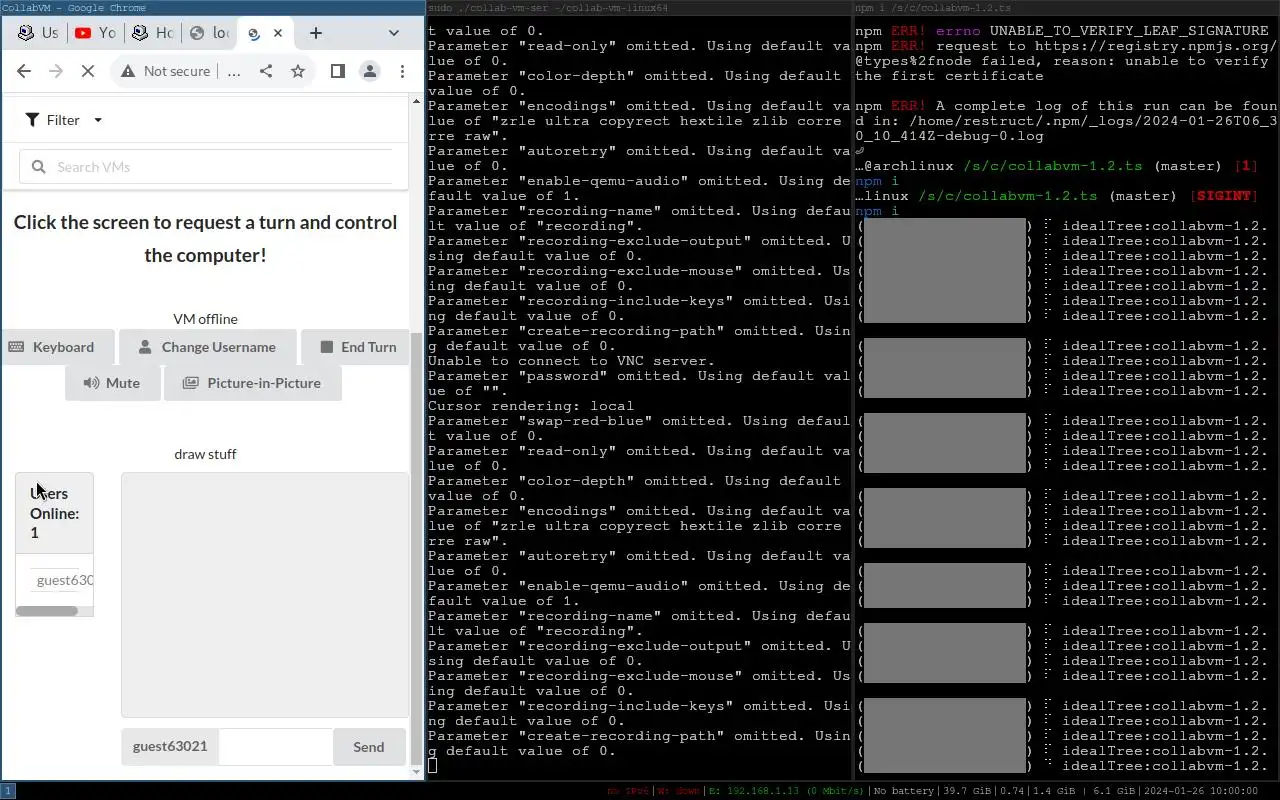This screenshot has width=1280, height=800.
Task: Switch to the "loc" browser tab
Action: coord(210,33)
